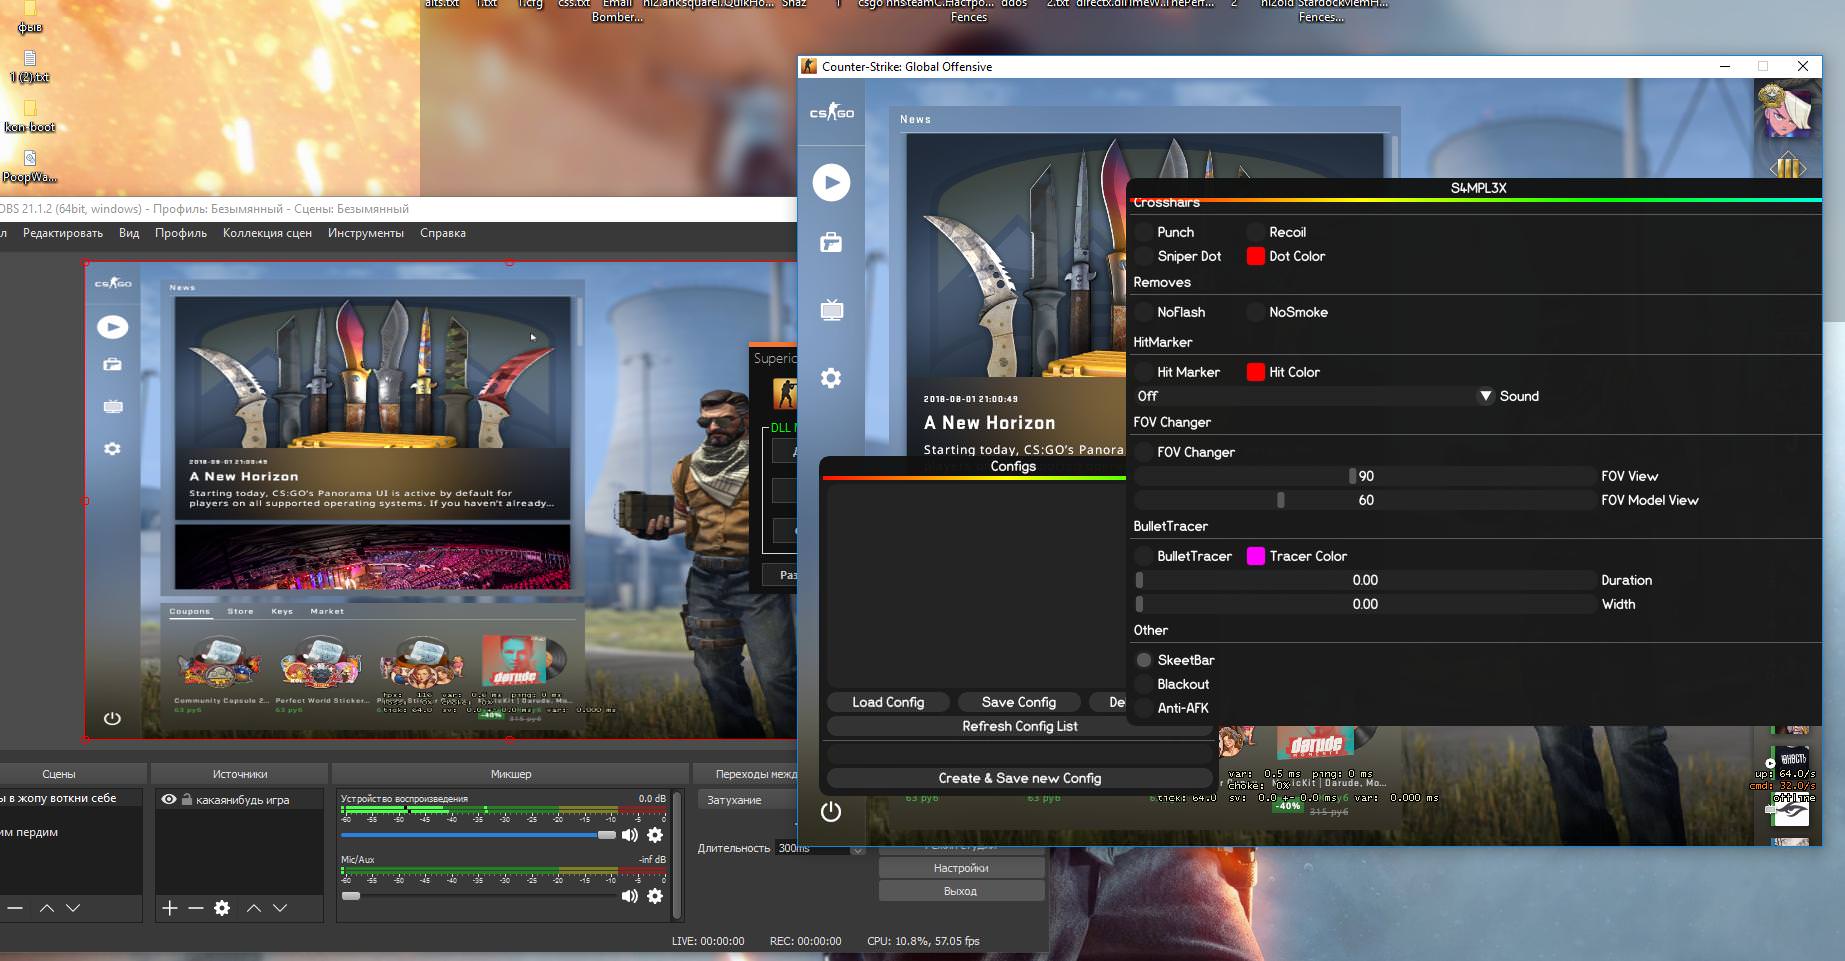Adjust playback device volume slider in OBS

pyautogui.click(x=479, y=835)
